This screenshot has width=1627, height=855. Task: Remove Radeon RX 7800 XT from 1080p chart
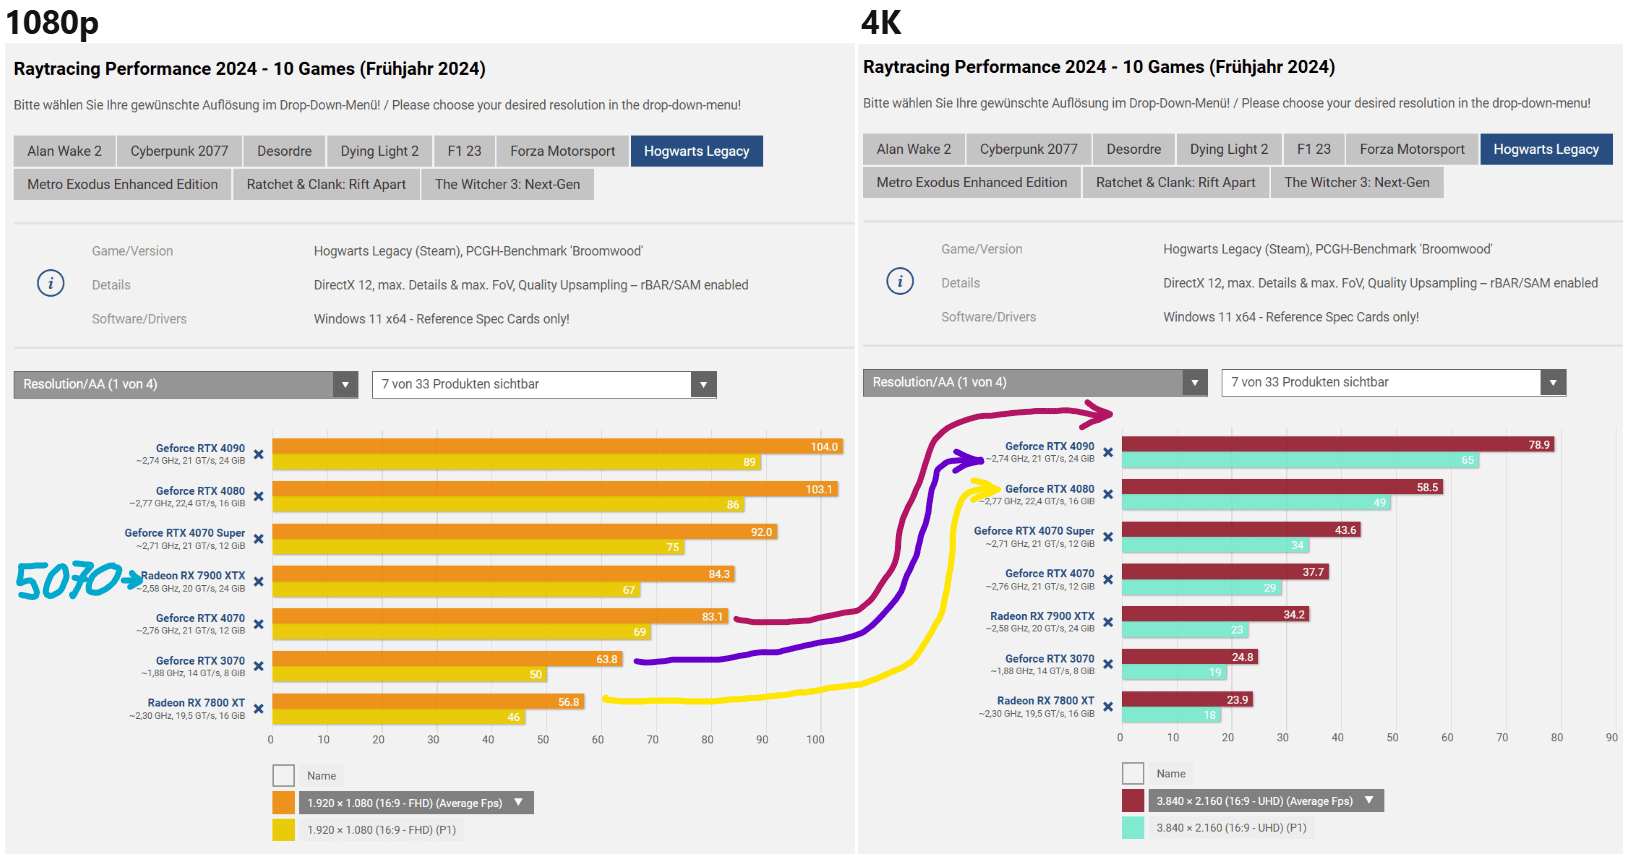tap(259, 709)
